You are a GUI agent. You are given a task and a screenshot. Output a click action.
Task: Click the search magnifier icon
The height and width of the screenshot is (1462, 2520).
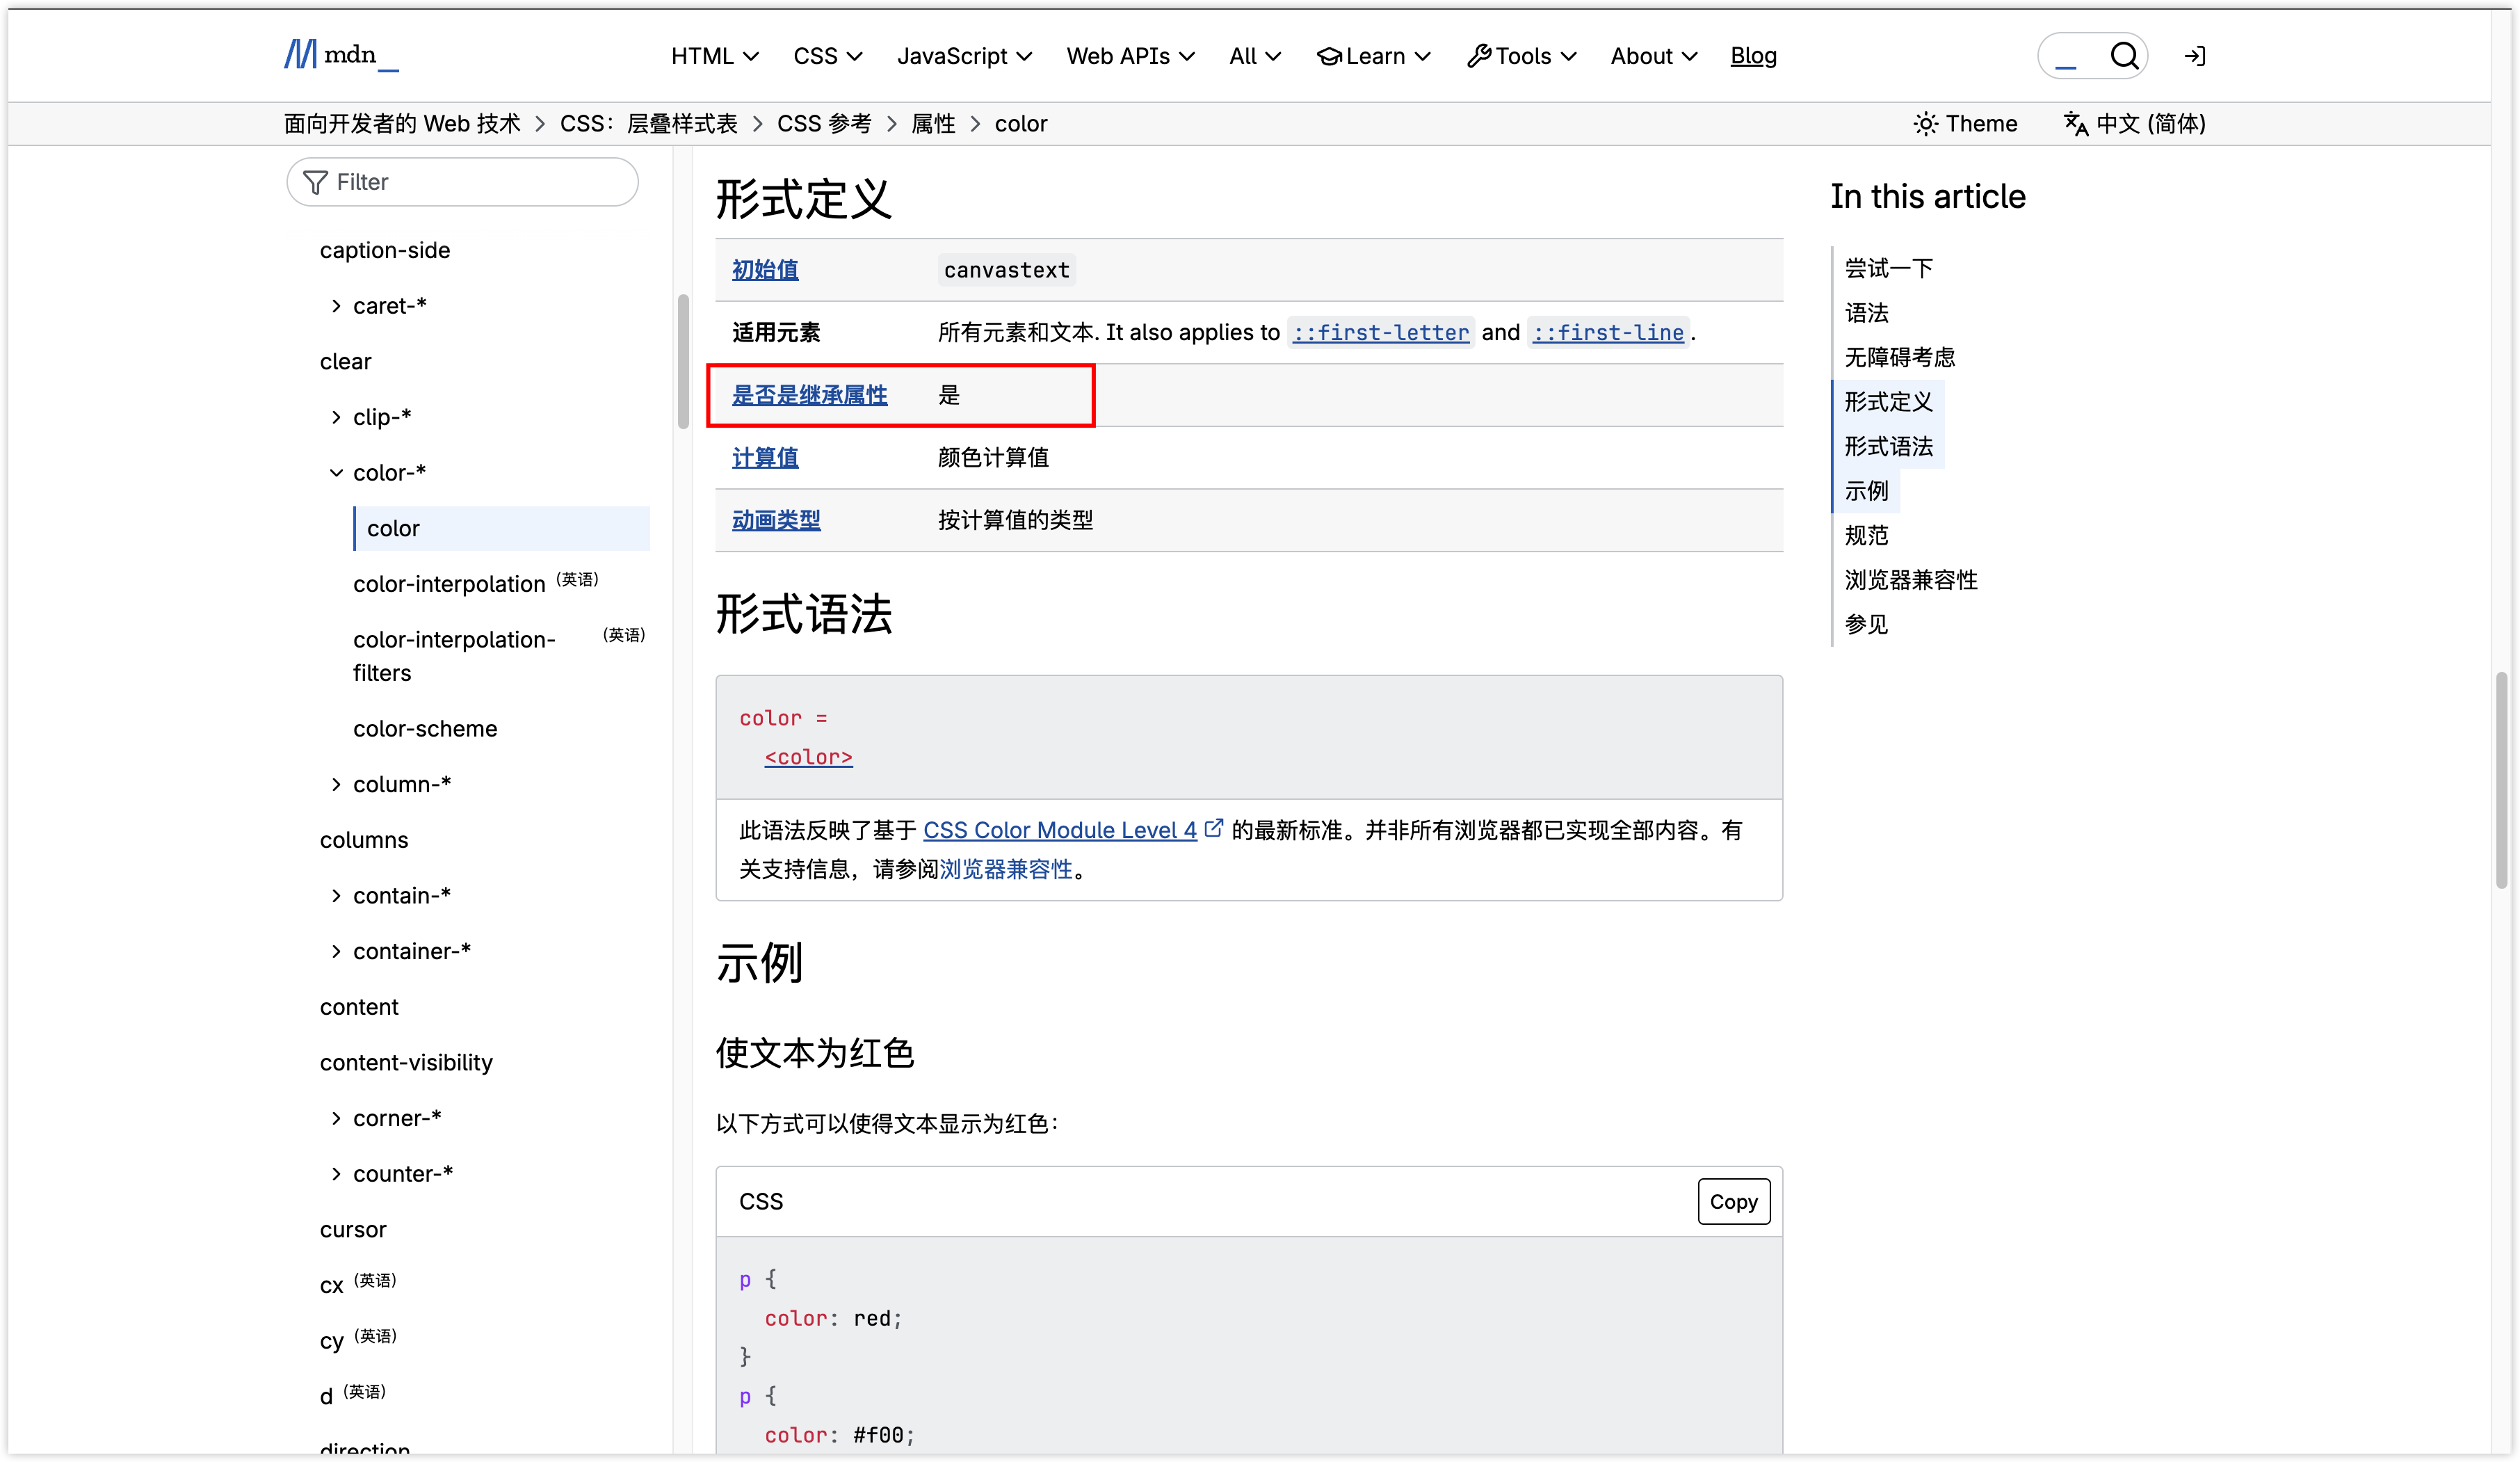2124,56
